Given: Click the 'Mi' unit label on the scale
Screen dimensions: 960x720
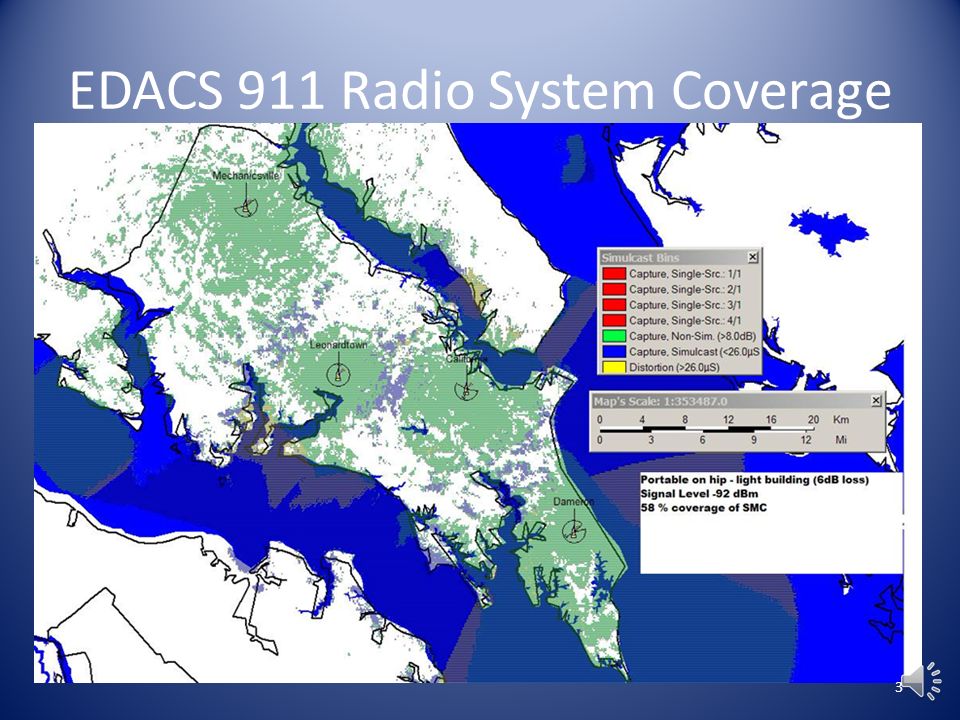Looking at the screenshot, I should pos(841,440).
